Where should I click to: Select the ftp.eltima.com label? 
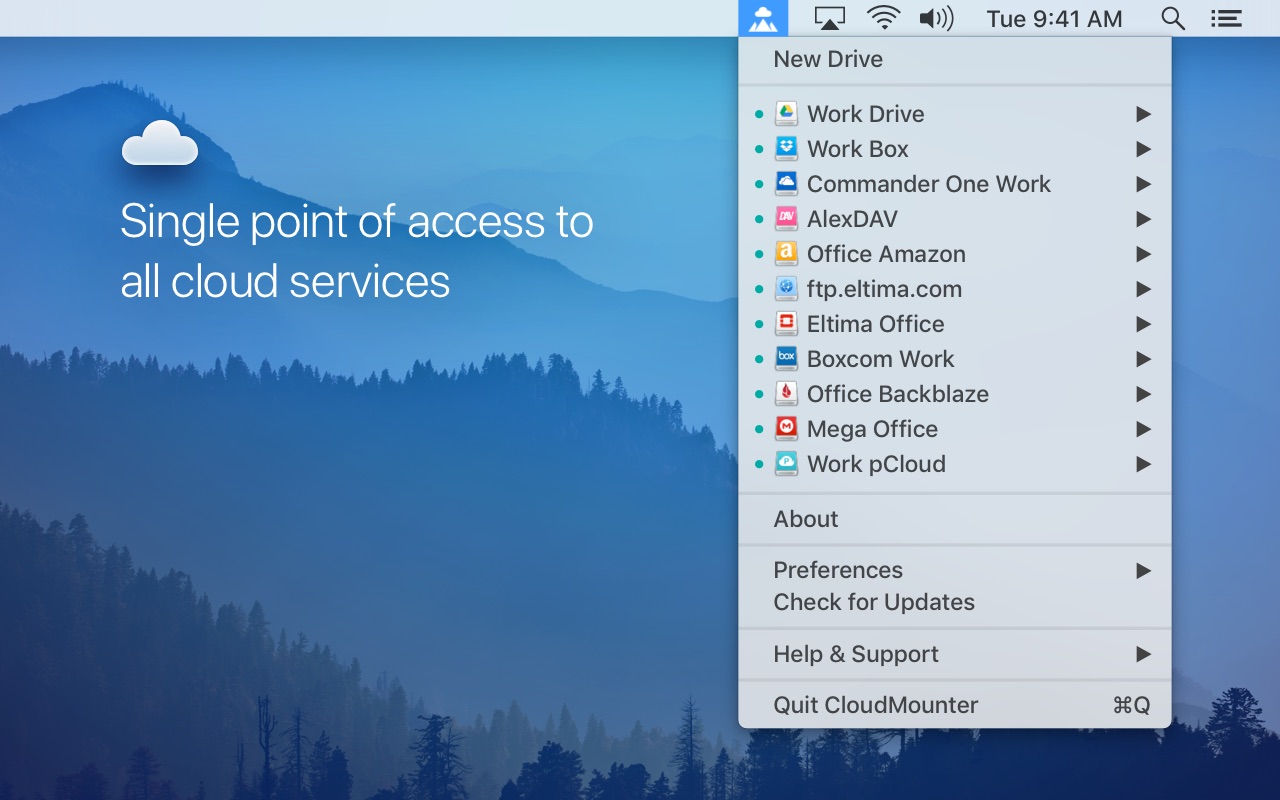pos(885,289)
